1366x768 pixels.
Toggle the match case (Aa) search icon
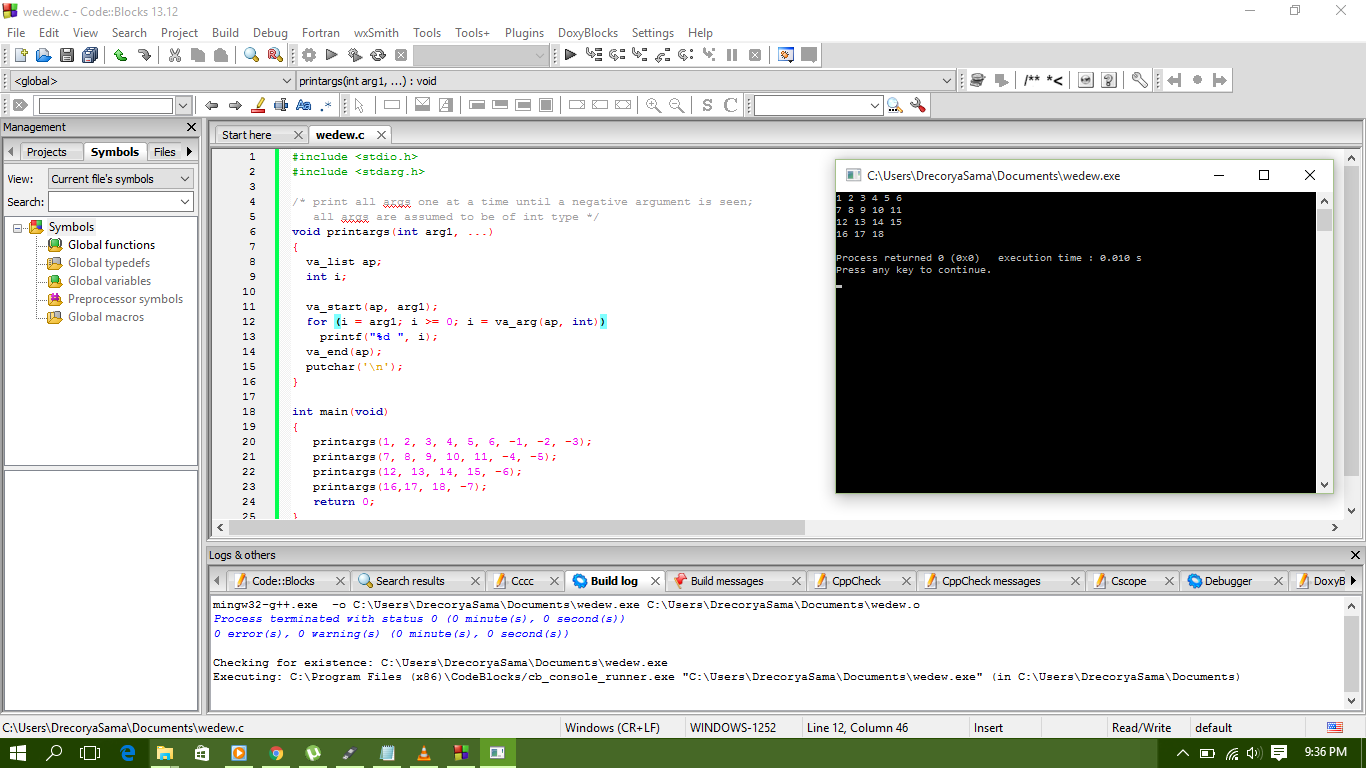click(x=304, y=105)
